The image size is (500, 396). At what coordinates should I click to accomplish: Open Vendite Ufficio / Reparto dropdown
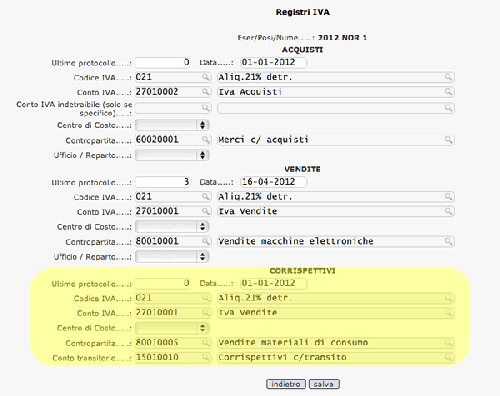click(172, 257)
